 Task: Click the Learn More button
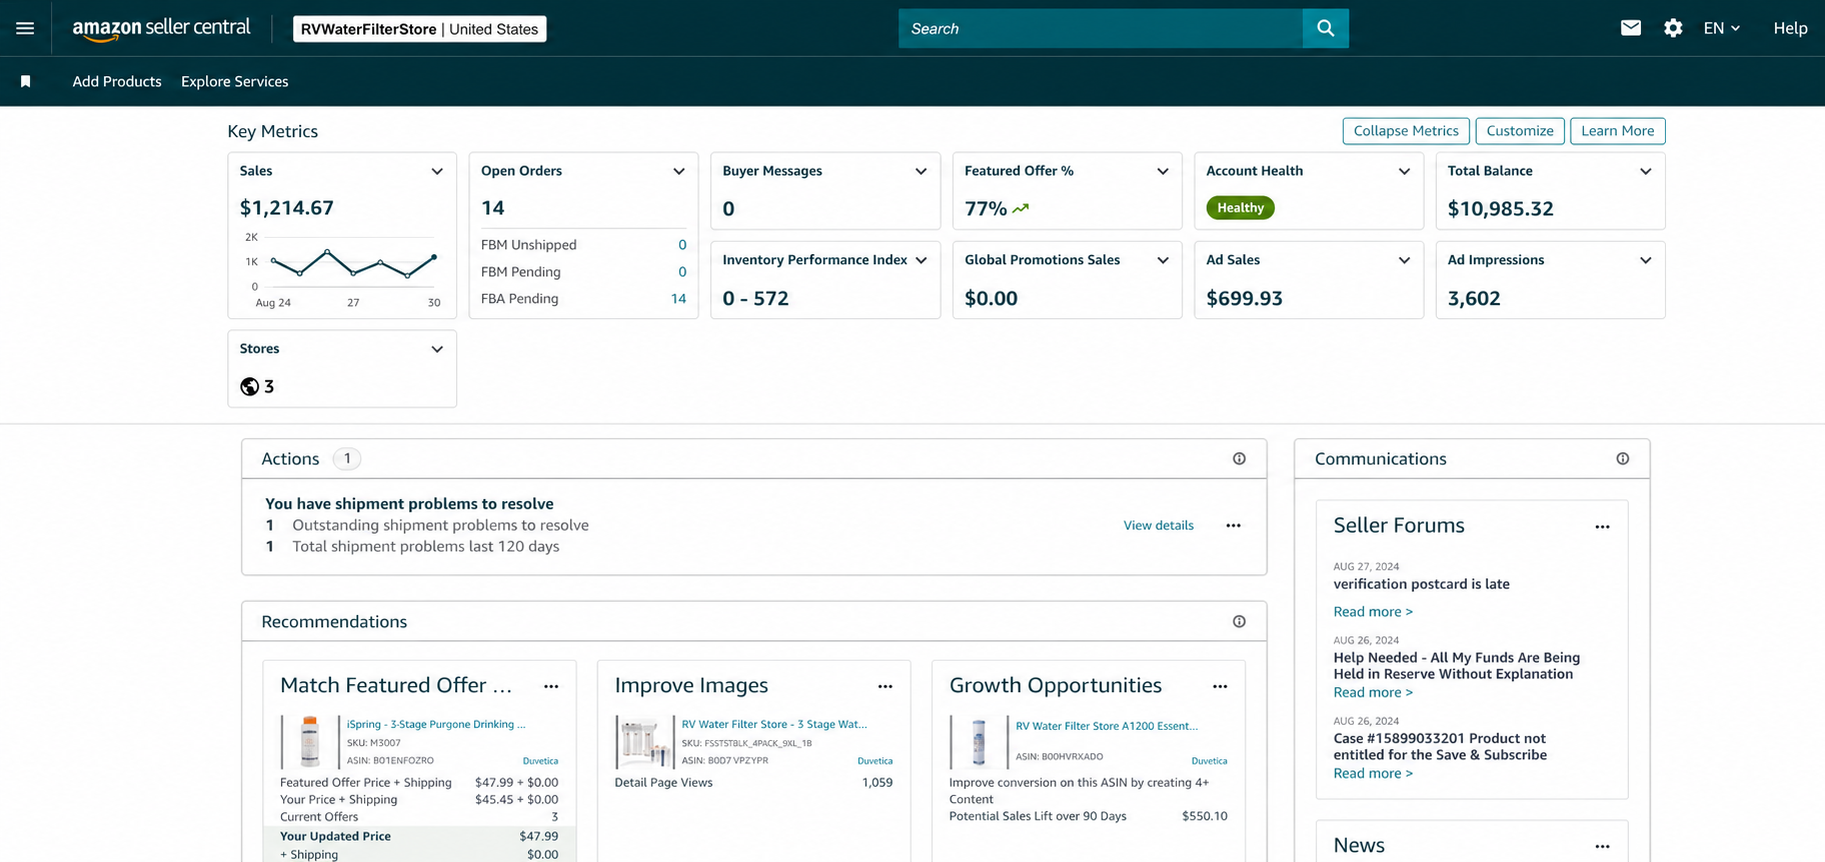pyautogui.click(x=1618, y=131)
